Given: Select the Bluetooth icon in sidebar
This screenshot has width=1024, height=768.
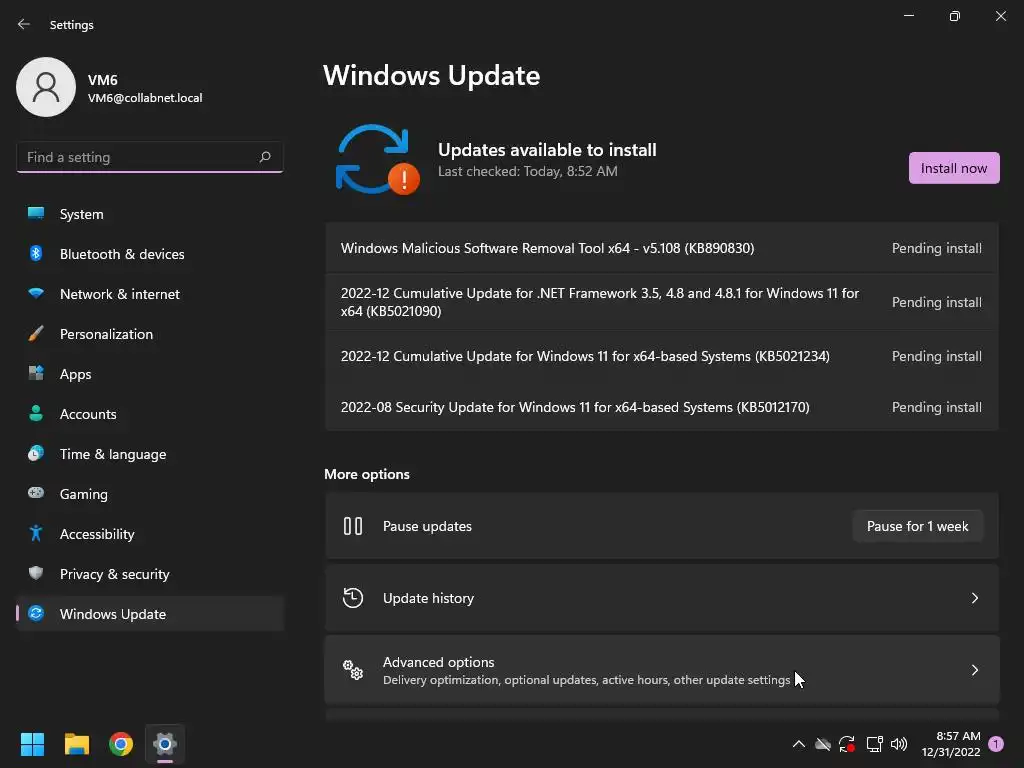Looking at the screenshot, I should (36, 253).
